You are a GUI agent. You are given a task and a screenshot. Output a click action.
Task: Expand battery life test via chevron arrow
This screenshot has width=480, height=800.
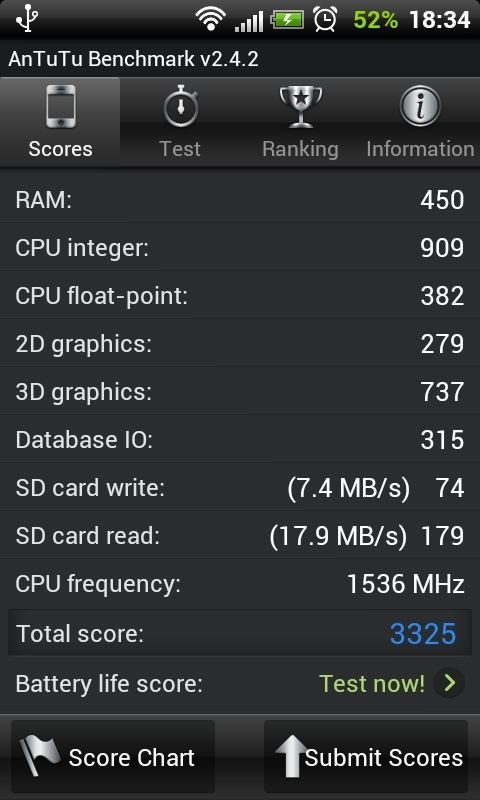pyautogui.click(x=449, y=683)
